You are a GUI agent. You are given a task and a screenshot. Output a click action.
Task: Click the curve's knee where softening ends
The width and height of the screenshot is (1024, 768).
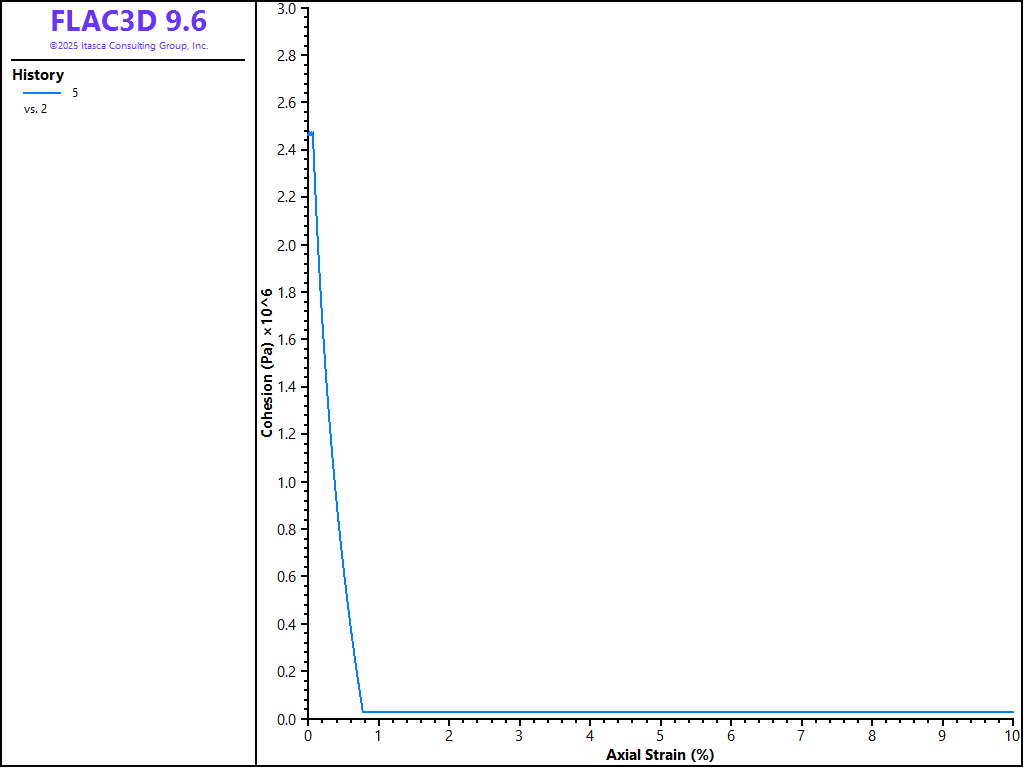pyautogui.click(x=363, y=712)
